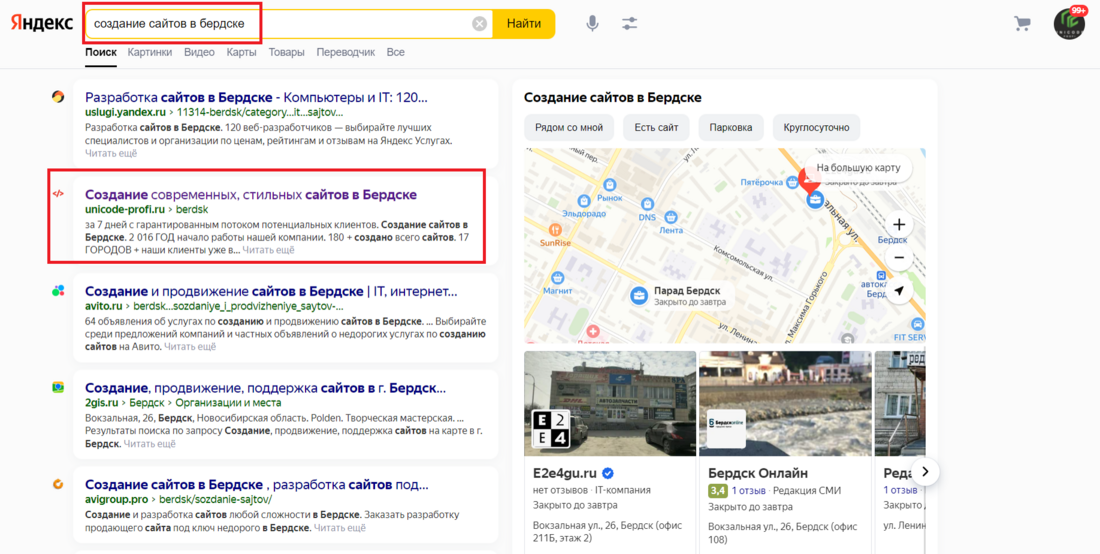This screenshot has width=1100, height=554.
Task: Click the unicode-profi.ru result favicon
Action: (x=58, y=194)
